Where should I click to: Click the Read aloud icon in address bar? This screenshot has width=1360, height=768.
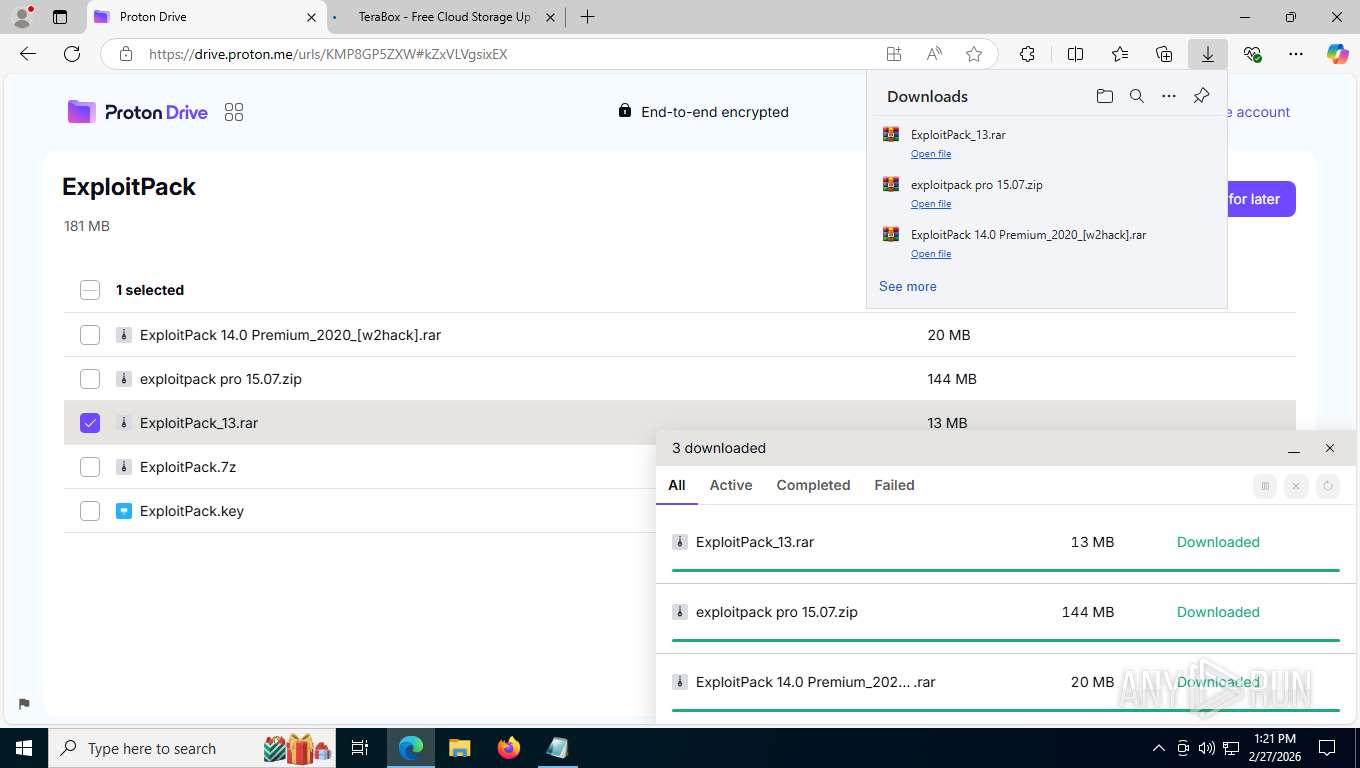(934, 54)
